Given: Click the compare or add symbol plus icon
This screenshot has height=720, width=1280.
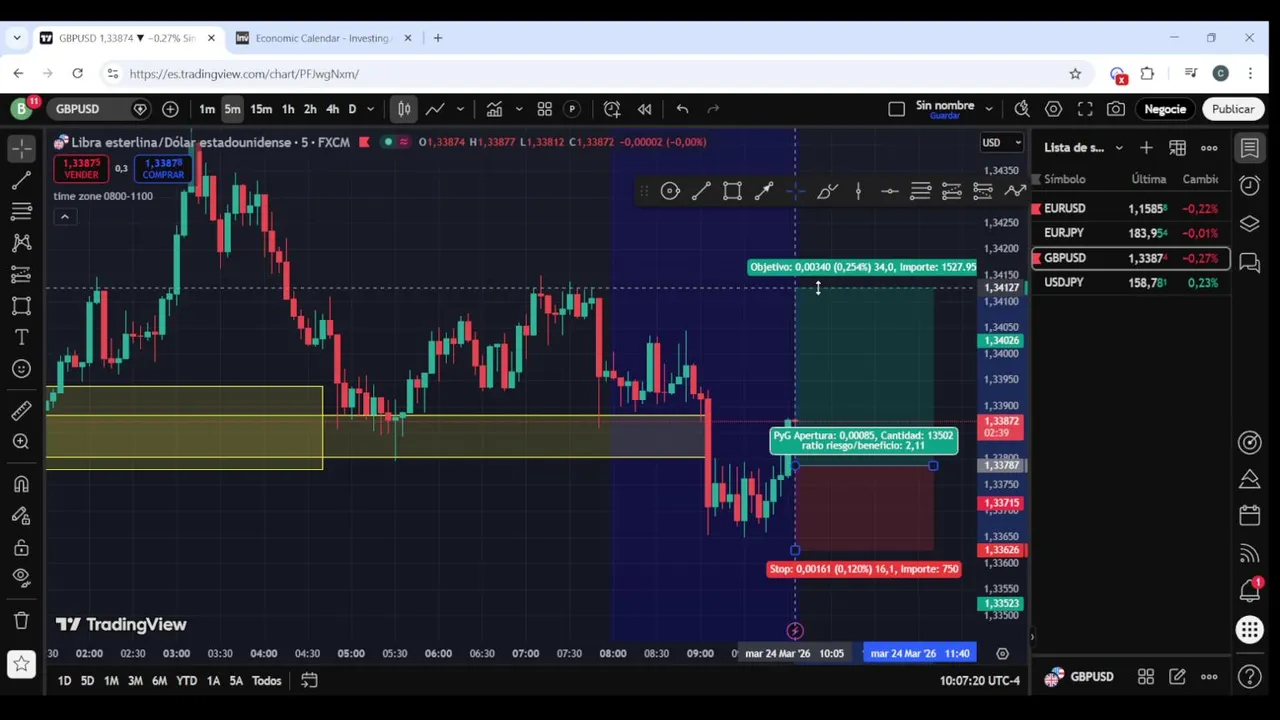Looking at the screenshot, I should click(x=170, y=109).
